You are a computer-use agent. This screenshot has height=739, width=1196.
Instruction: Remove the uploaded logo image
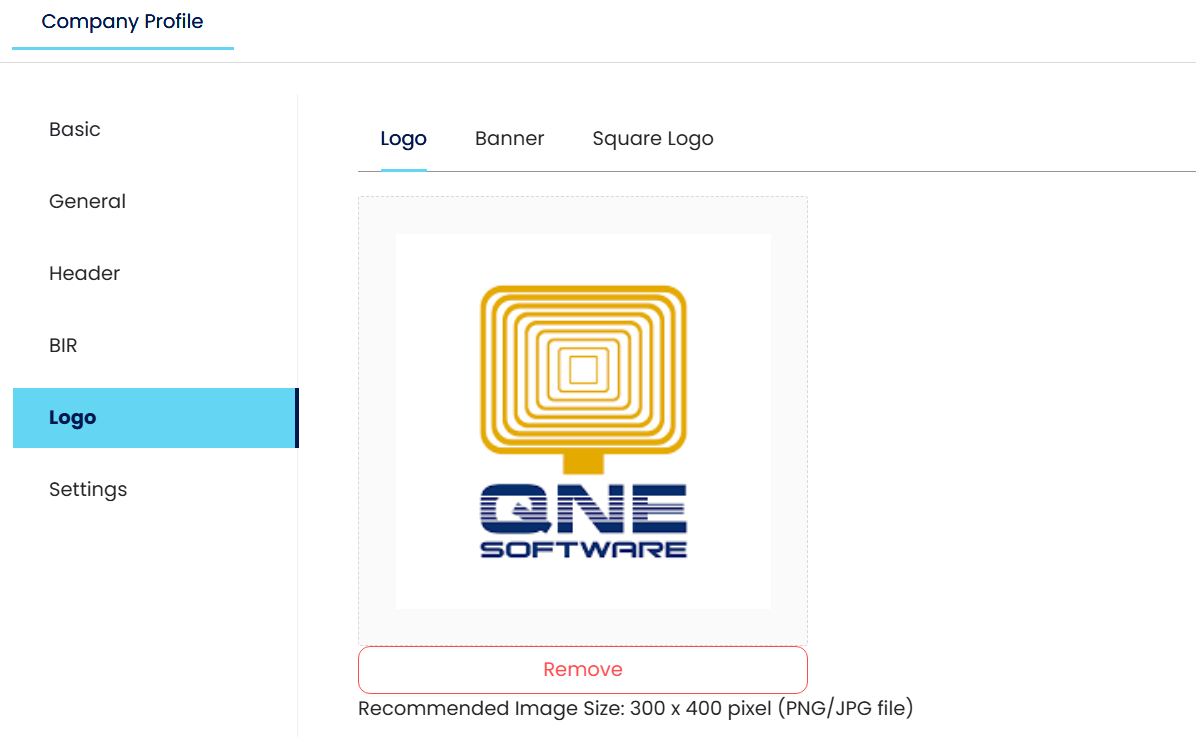tap(583, 670)
